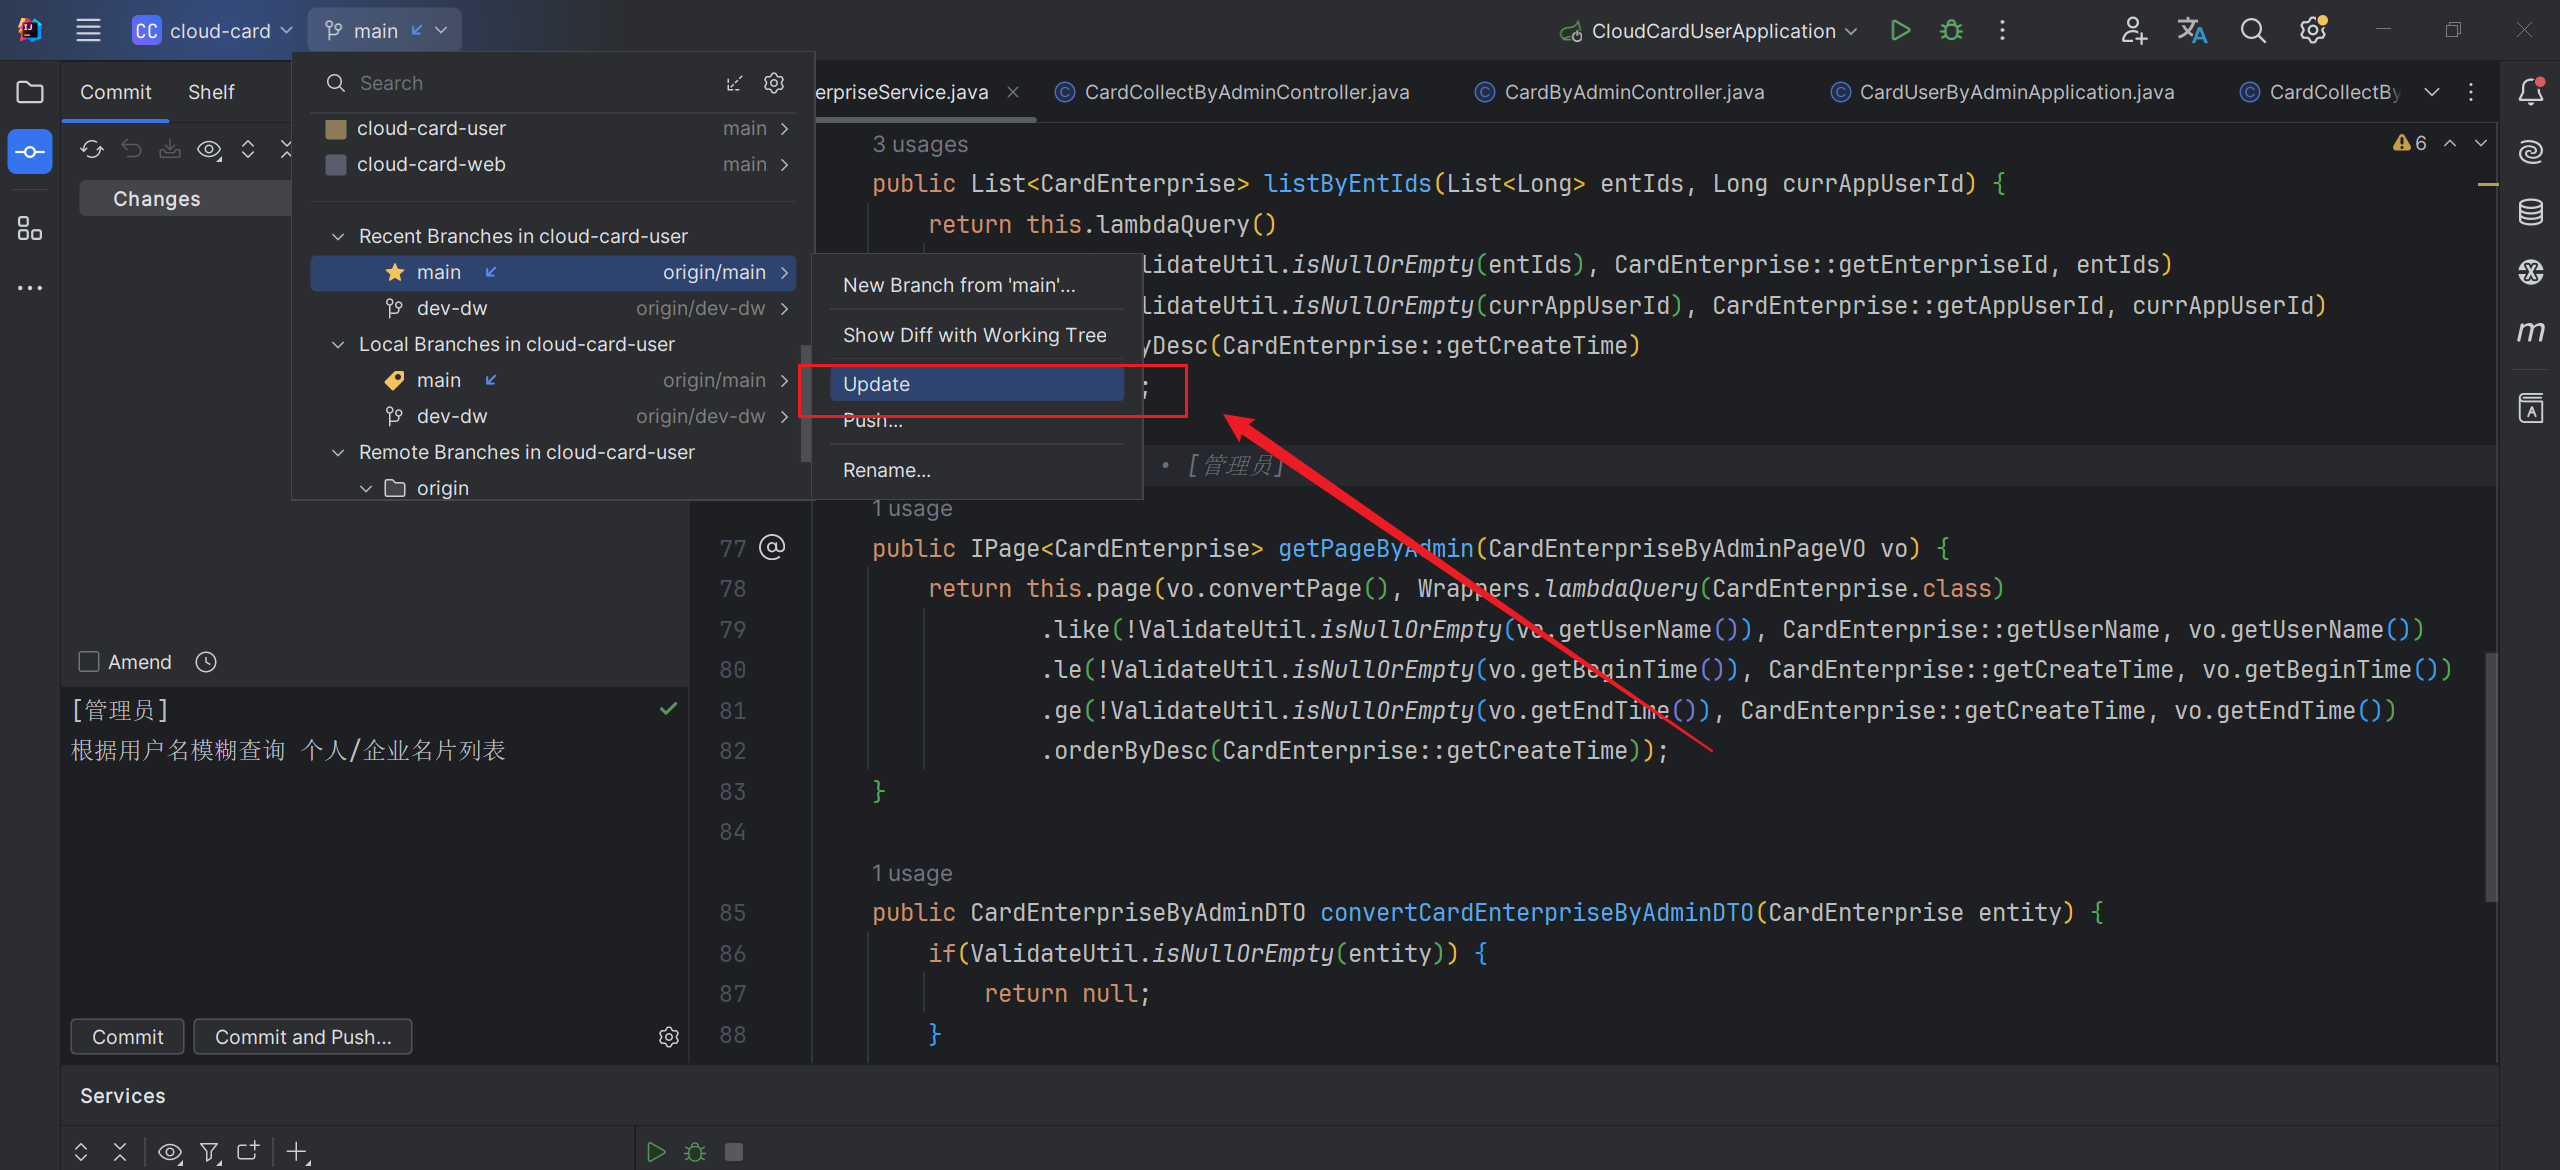The image size is (2560, 1170).
Task: Open commit options gear icon
Action: click(669, 1037)
